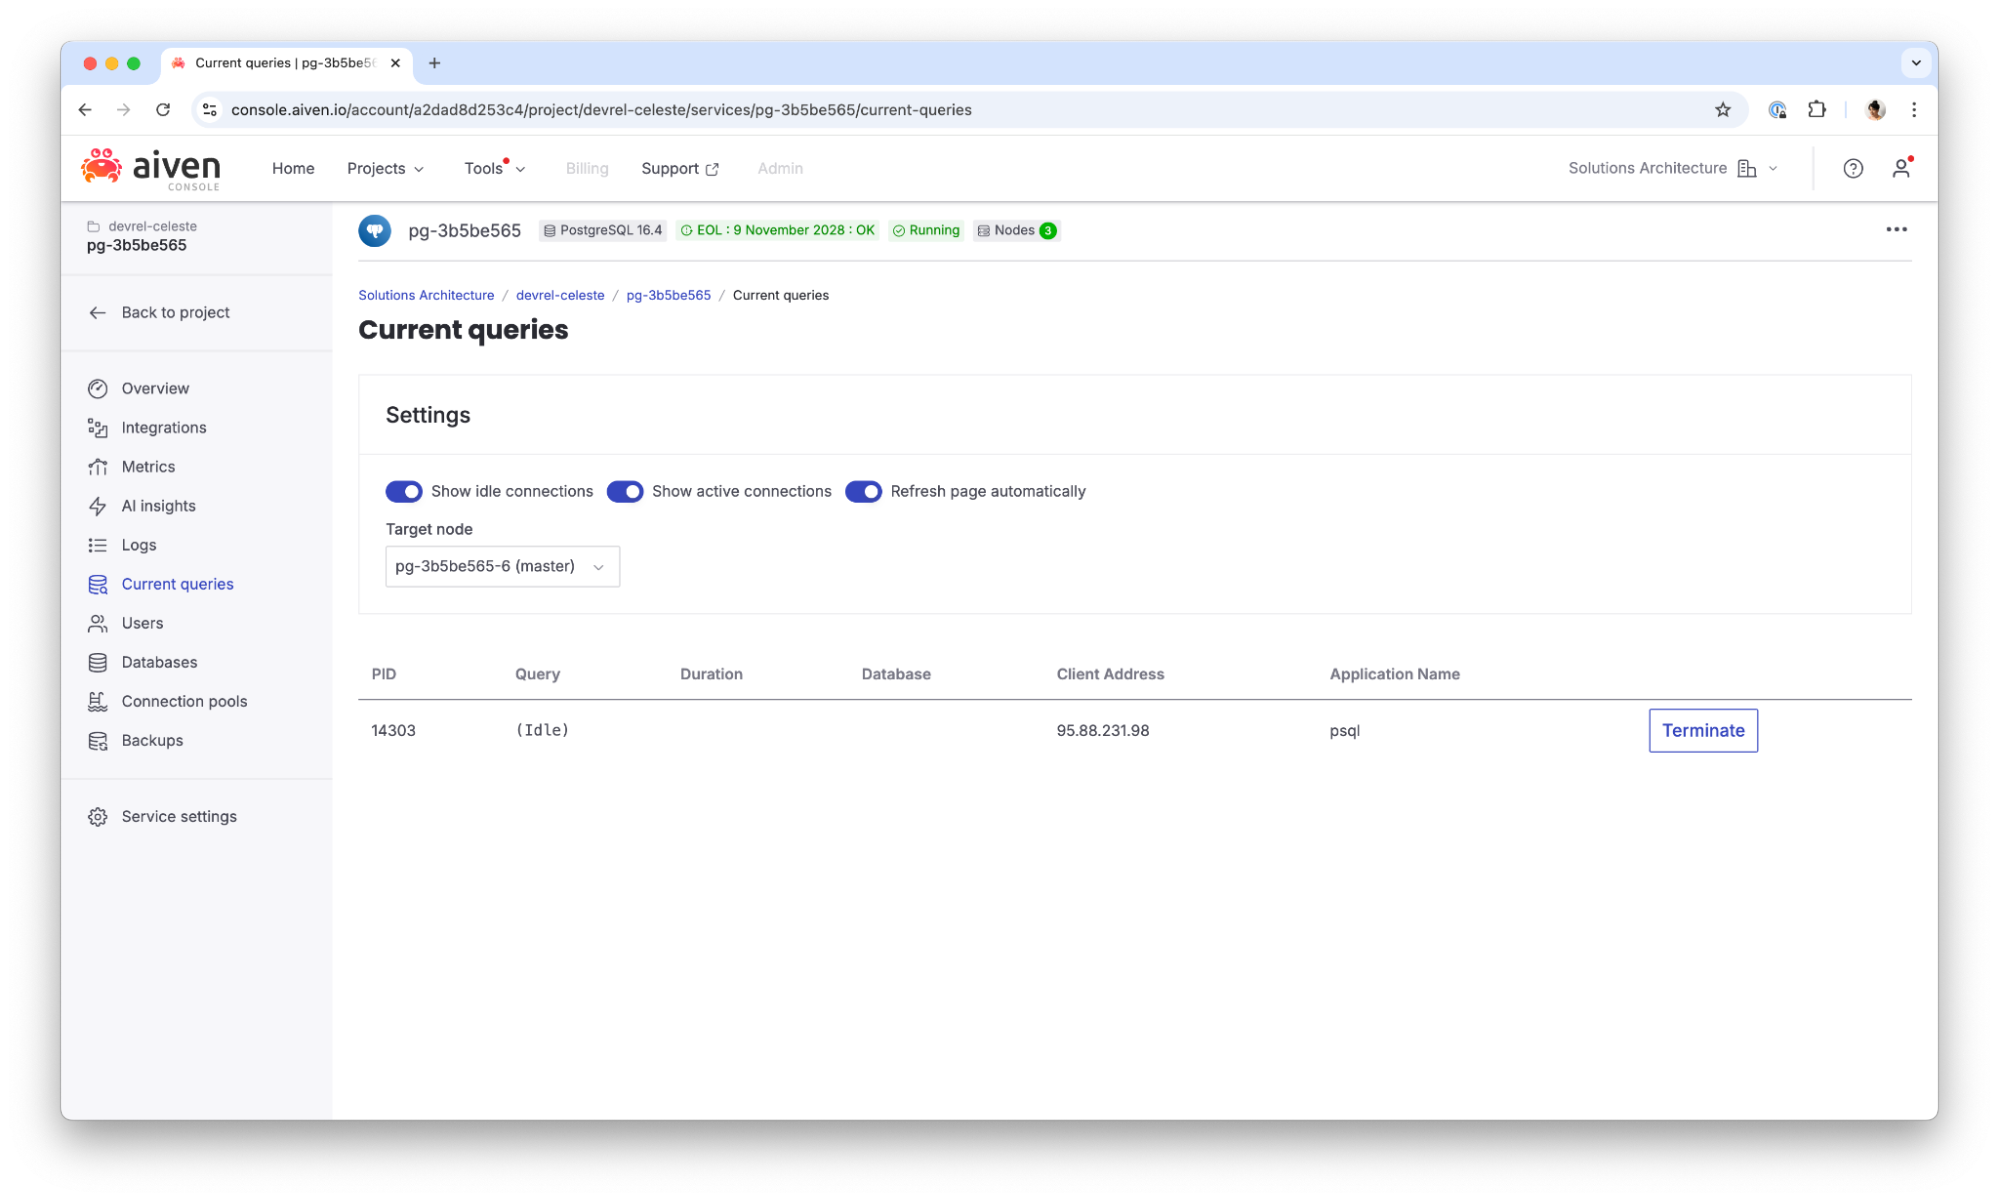Click the Connection pools icon
Viewport: 1999px width, 1201px height.
(97, 701)
